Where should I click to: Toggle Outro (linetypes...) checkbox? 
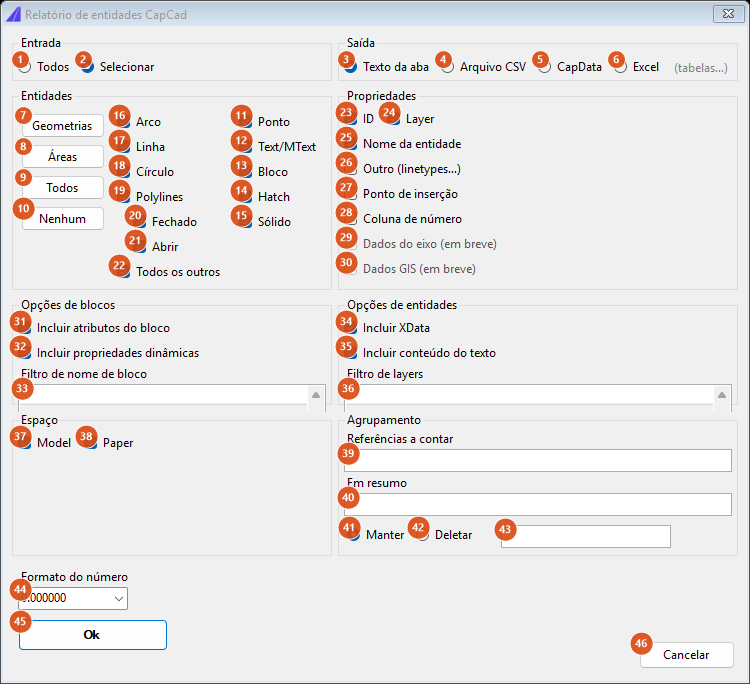(351, 169)
